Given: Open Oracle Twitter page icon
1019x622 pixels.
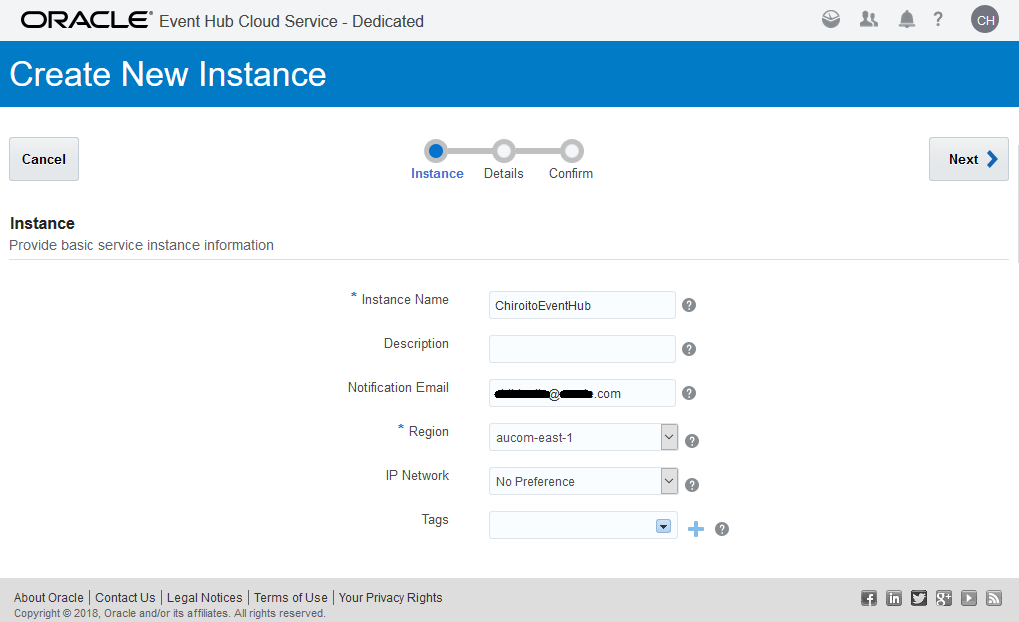Looking at the screenshot, I should pos(919,598).
